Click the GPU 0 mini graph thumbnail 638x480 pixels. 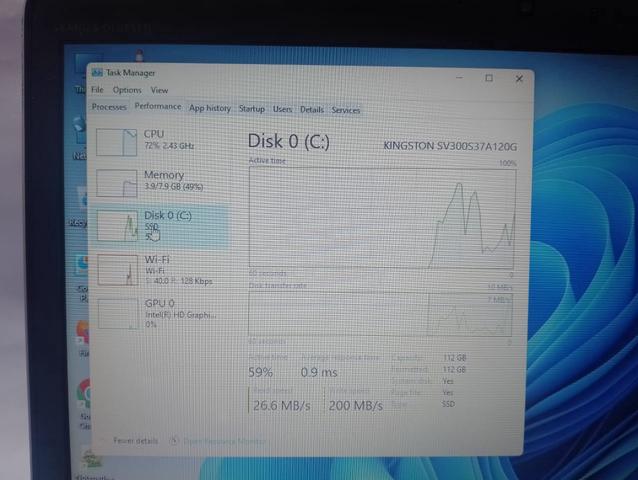(x=118, y=314)
